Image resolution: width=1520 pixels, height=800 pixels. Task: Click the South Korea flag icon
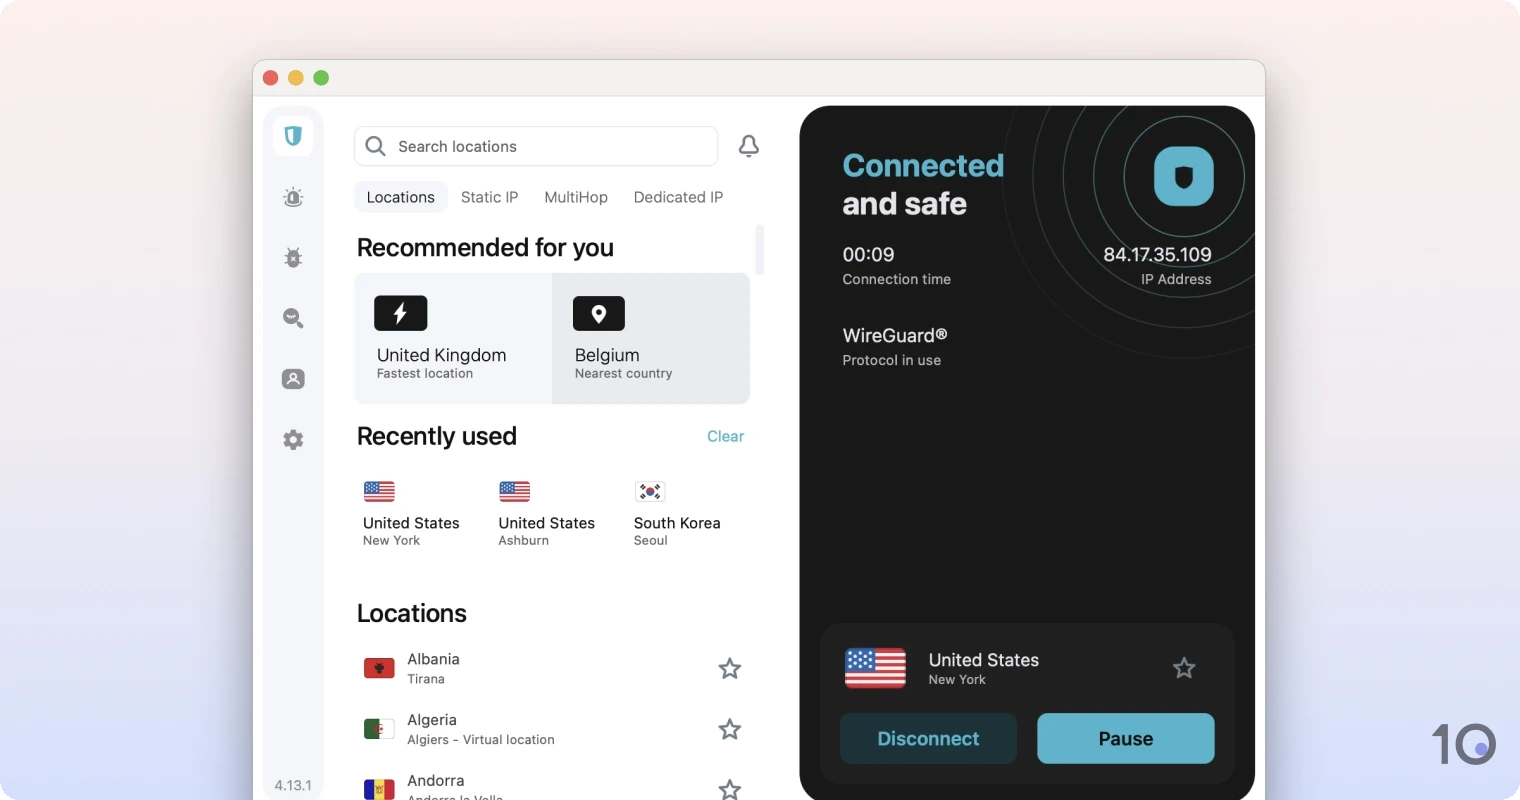pyautogui.click(x=649, y=490)
